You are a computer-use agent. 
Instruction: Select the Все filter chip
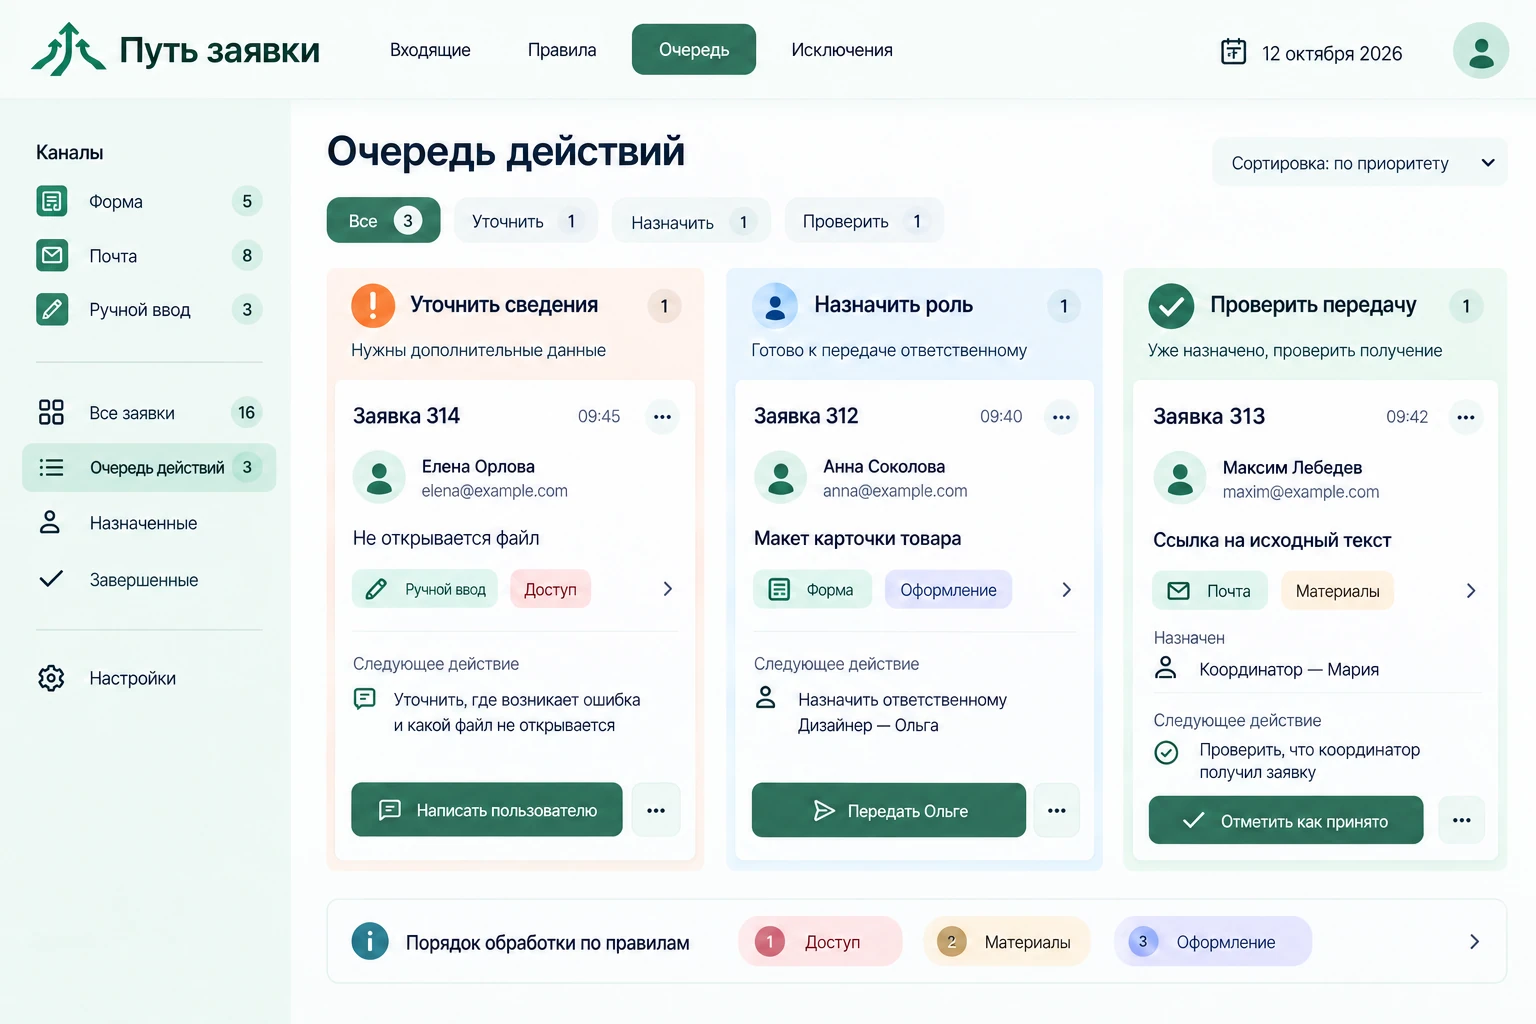coord(384,220)
